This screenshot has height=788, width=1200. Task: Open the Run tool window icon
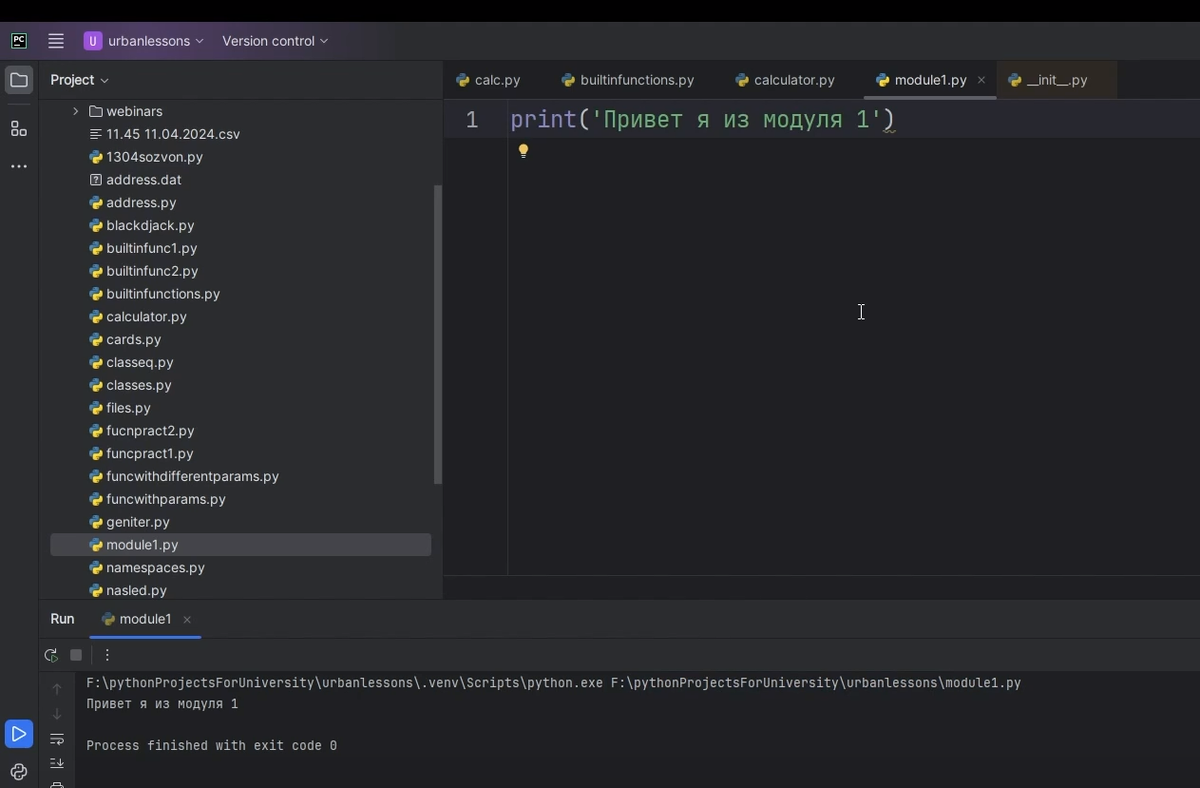point(19,734)
